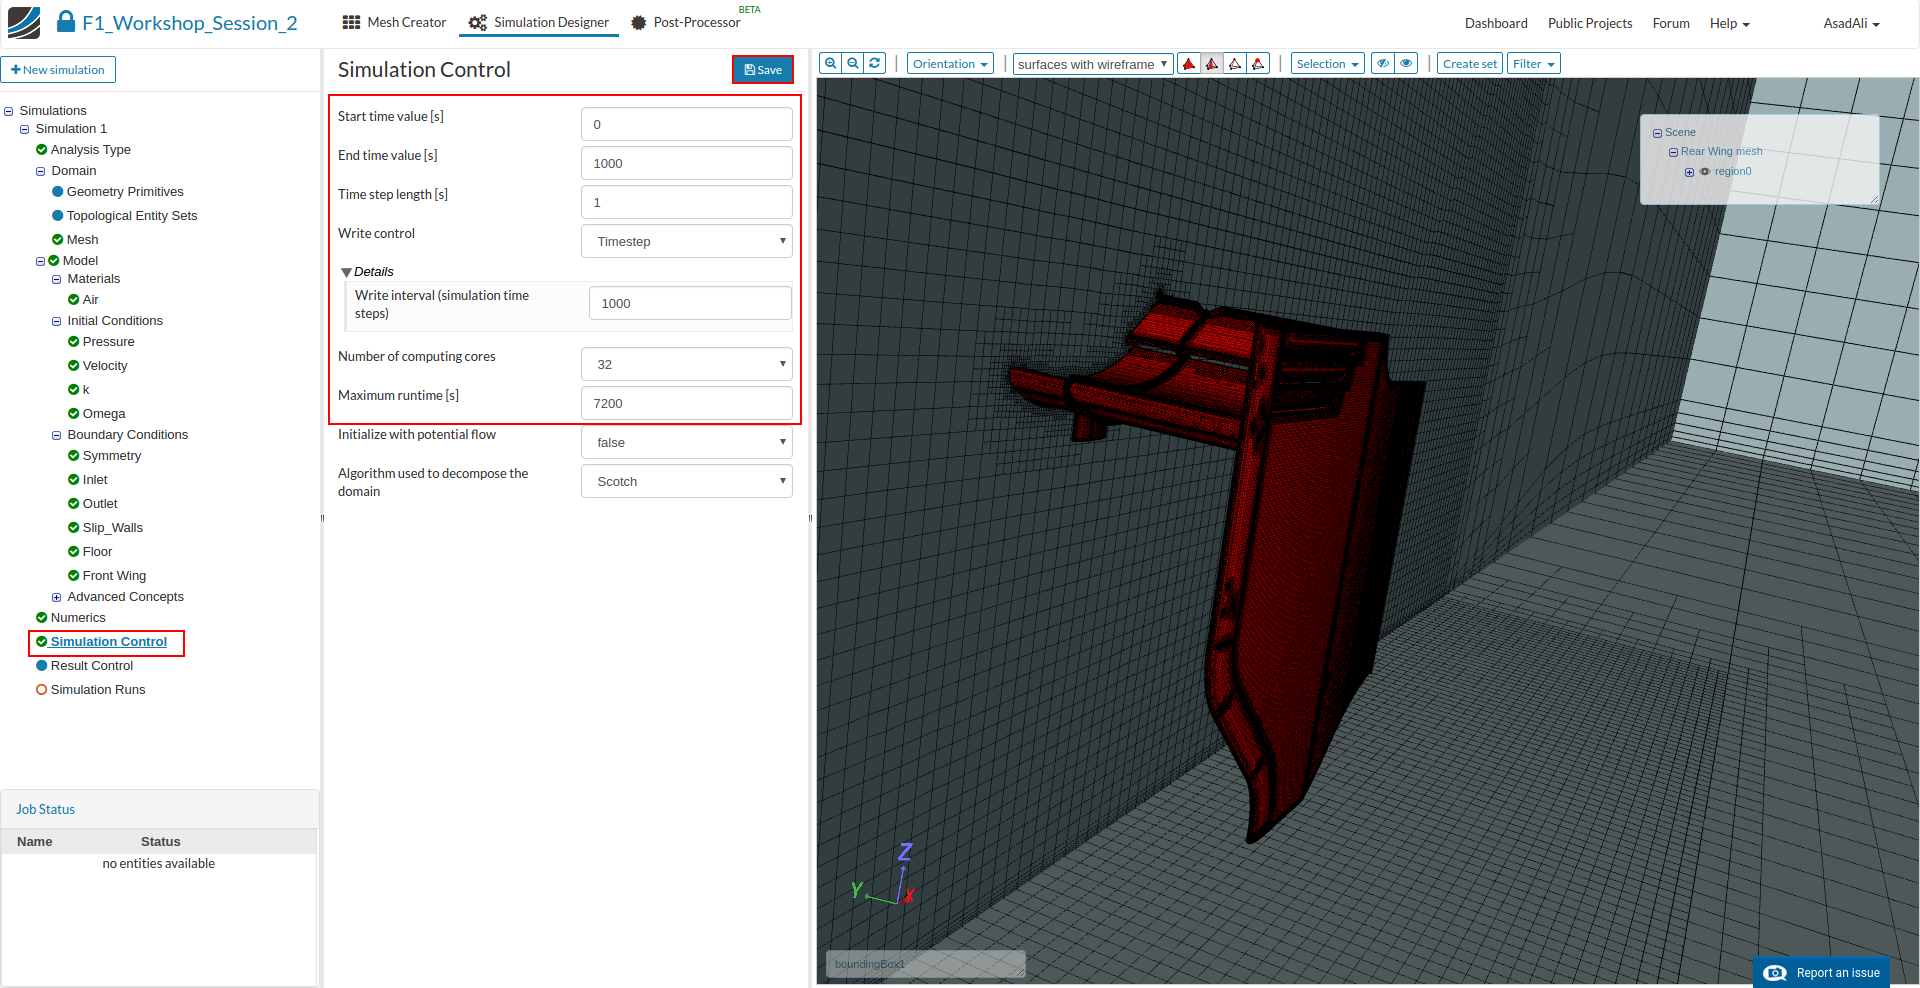
Task: Click the show all eye icon in toolbar
Action: coord(1406,64)
